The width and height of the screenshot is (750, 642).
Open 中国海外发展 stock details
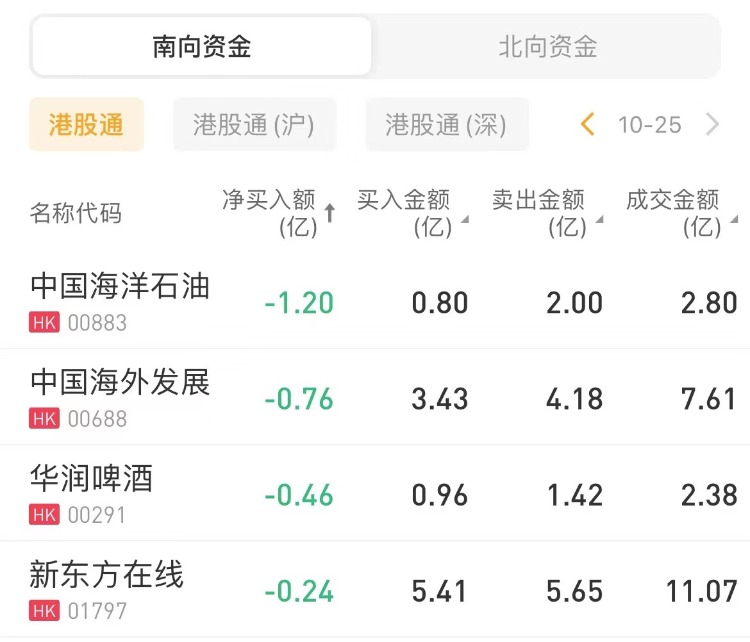120,382
